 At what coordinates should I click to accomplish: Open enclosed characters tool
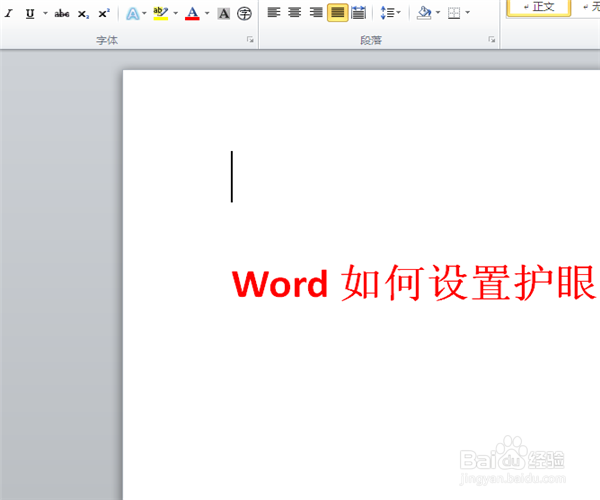tap(244, 14)
